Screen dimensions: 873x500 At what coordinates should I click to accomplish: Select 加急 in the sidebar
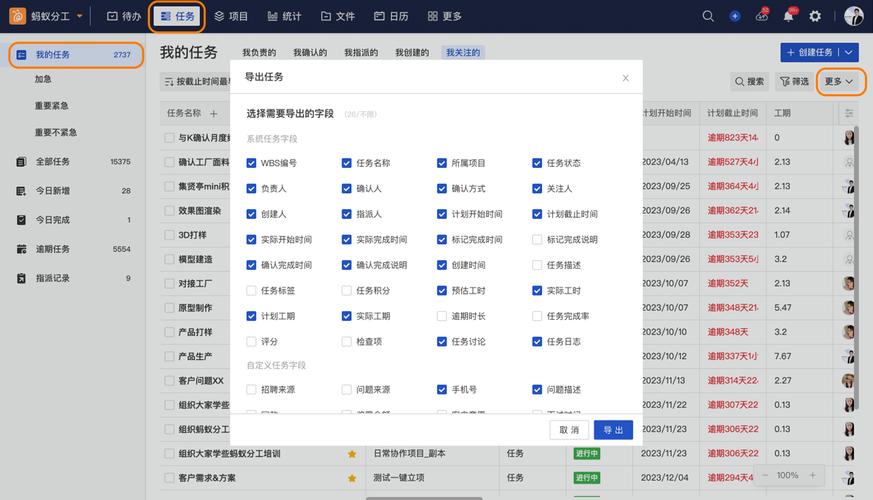pos(43,79)
